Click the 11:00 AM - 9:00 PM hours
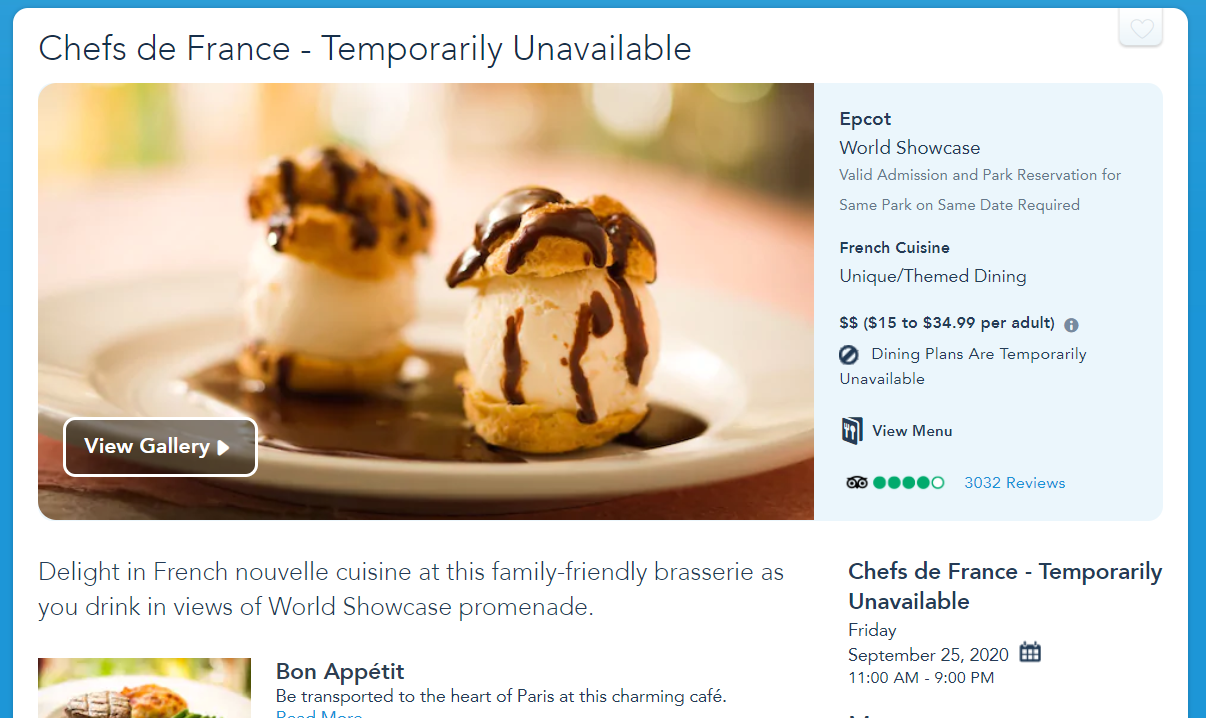This screenshot has width=1206, height=718. (920, 678)
